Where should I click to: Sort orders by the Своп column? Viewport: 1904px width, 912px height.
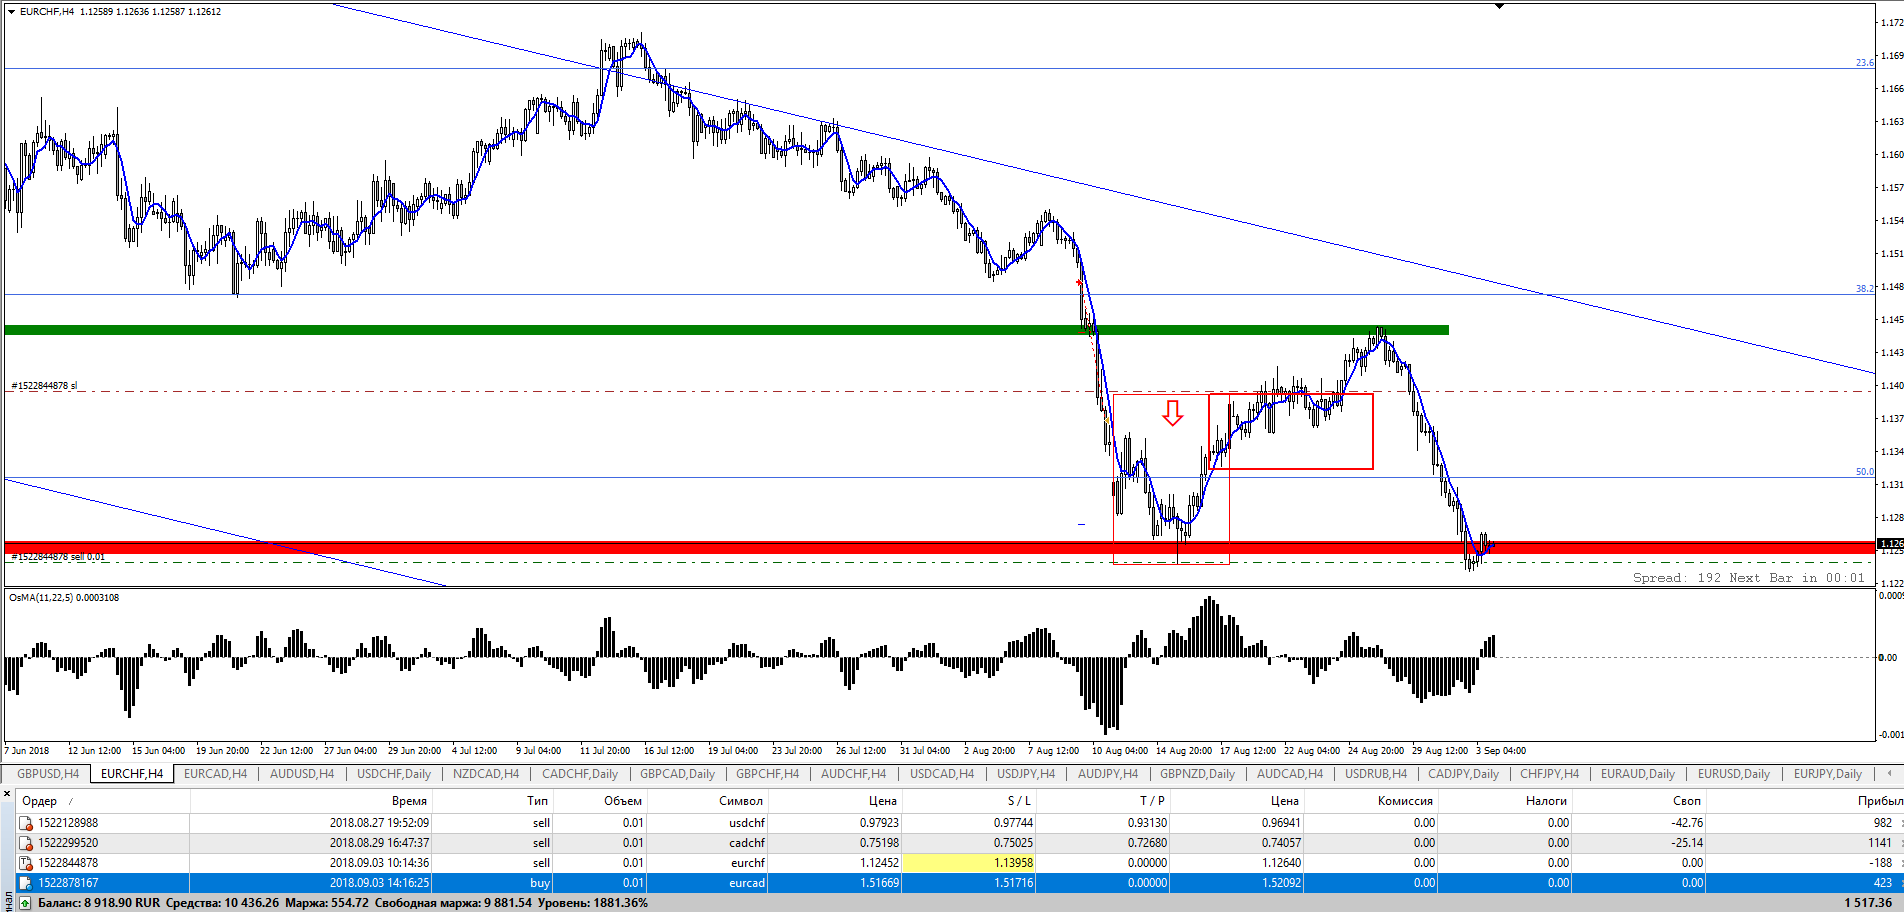[x=1638, y=800]
